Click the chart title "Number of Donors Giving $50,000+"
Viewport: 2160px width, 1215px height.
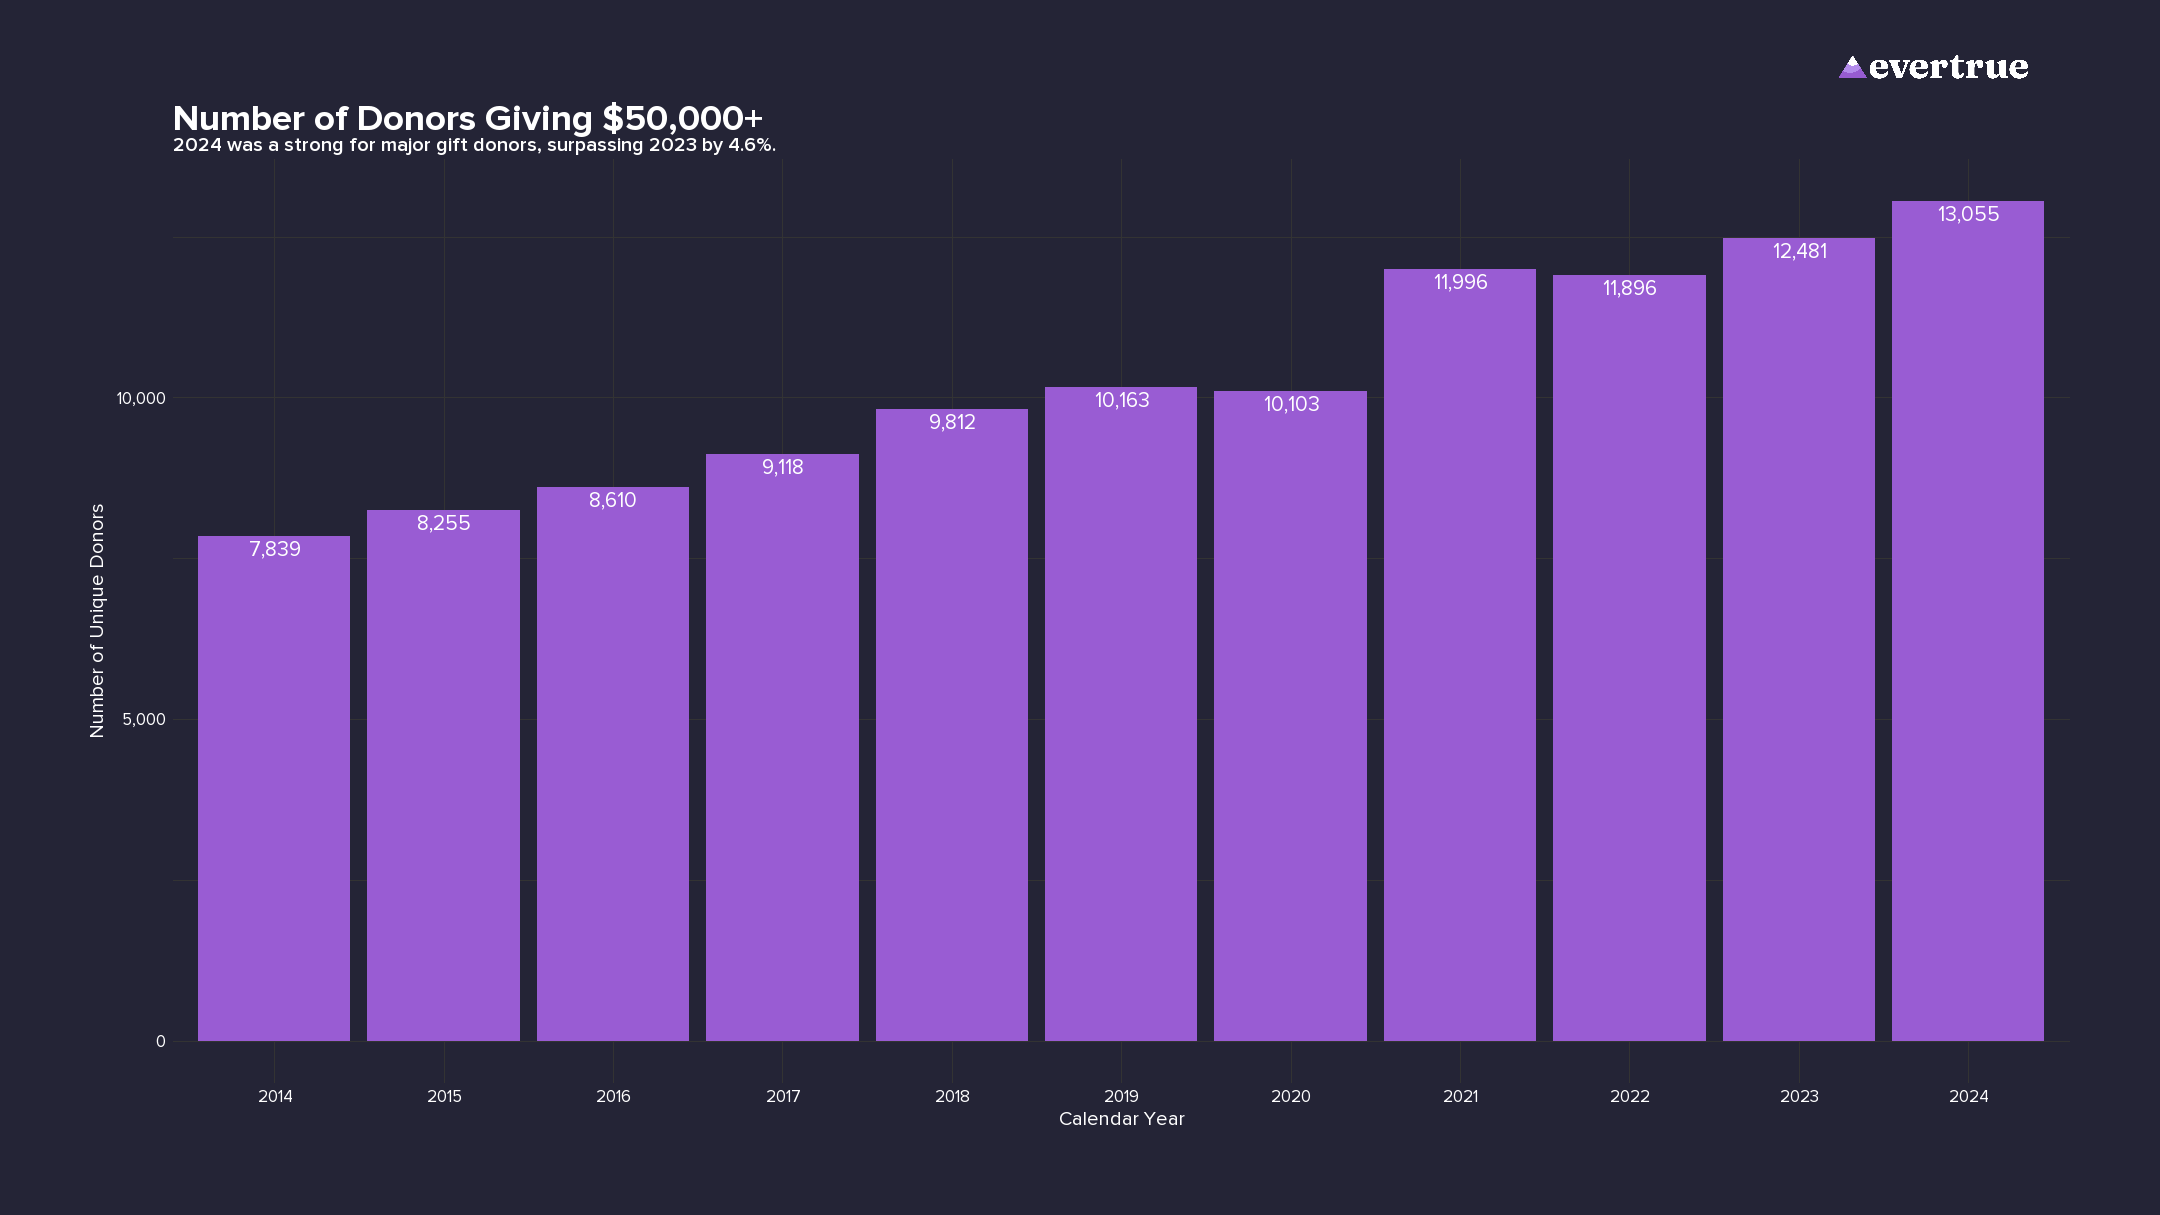pyautogui.click(x=467, y=118)
